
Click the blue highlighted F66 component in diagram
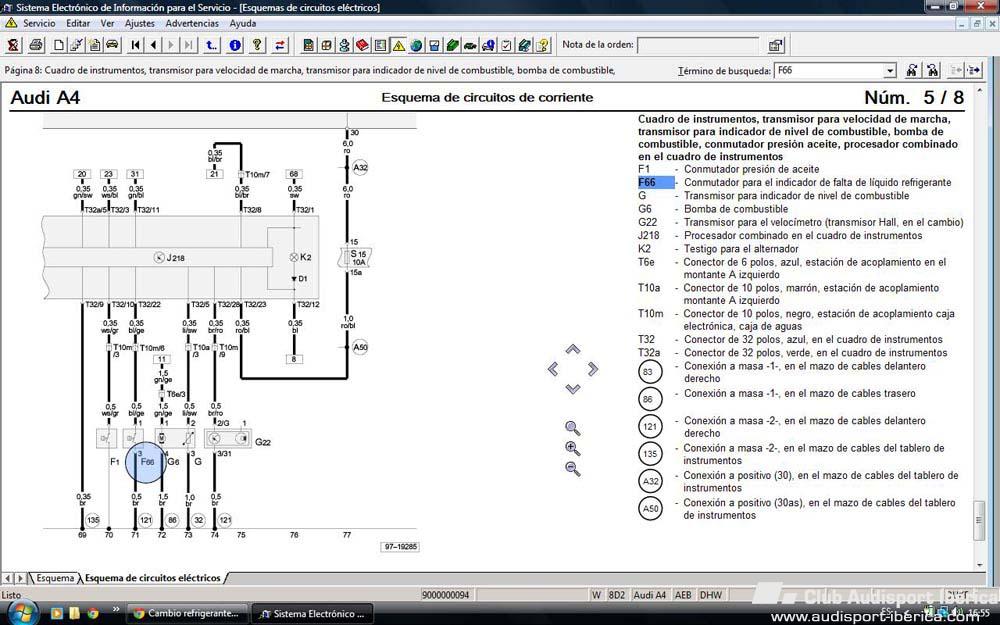tap(146, 462)
